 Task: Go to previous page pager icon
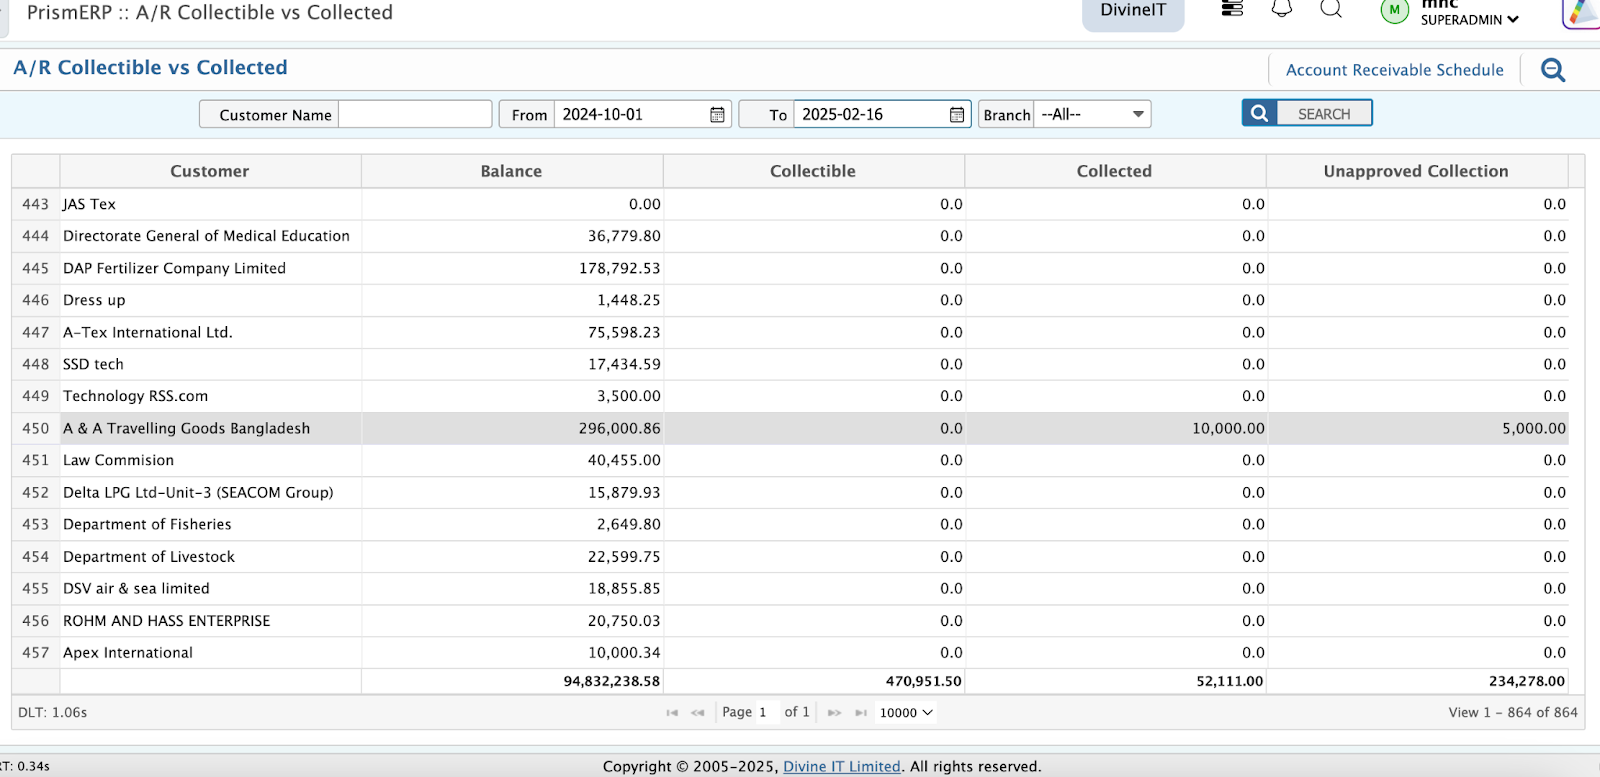pyautogui.click(x=698, y=713)
